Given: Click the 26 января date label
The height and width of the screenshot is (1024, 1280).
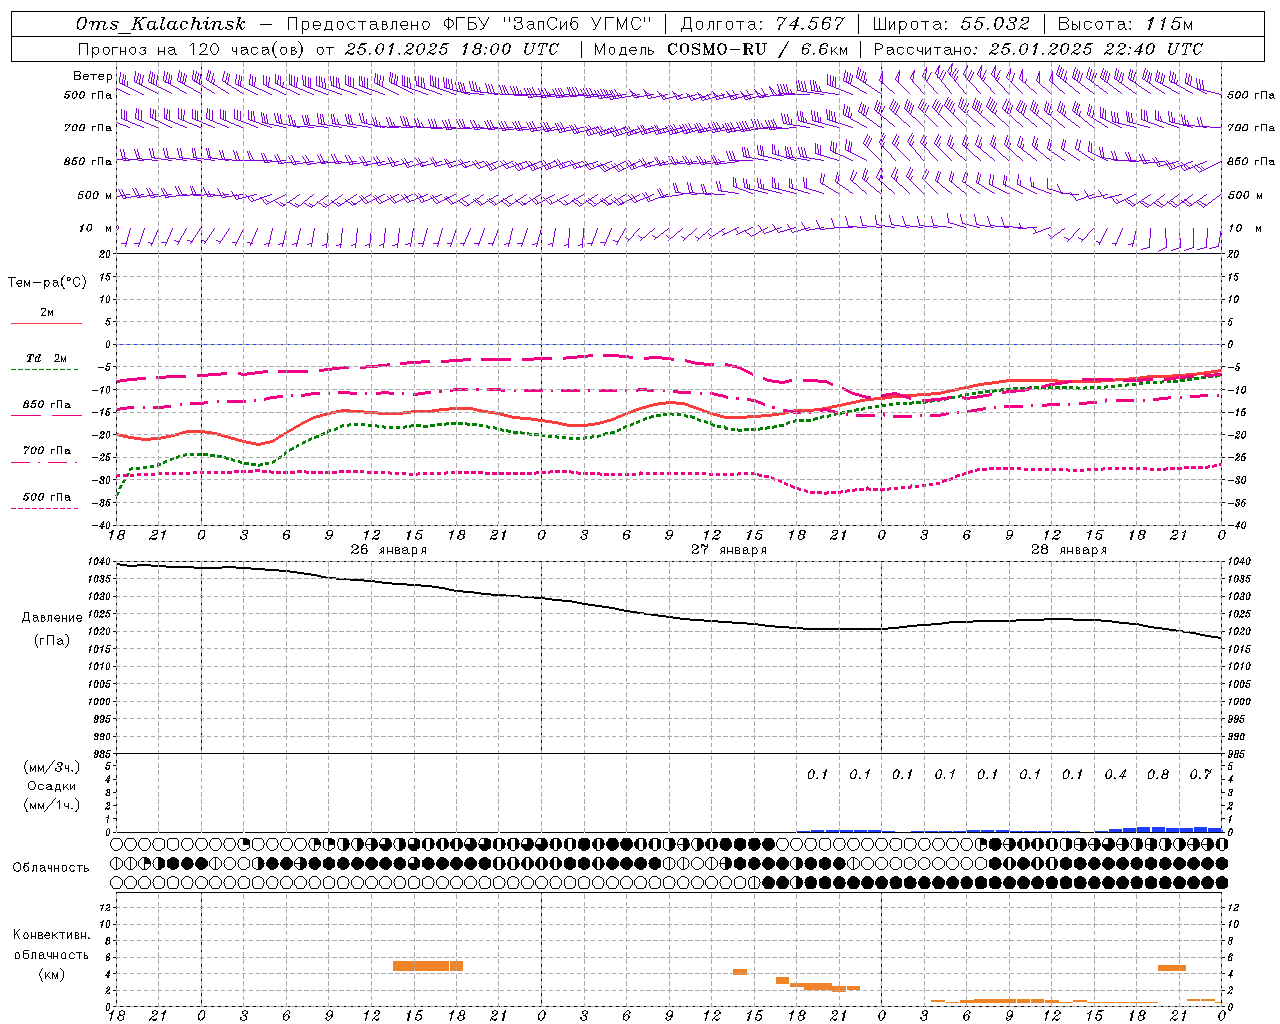Looking at the screenshot, I should [388, 550].
